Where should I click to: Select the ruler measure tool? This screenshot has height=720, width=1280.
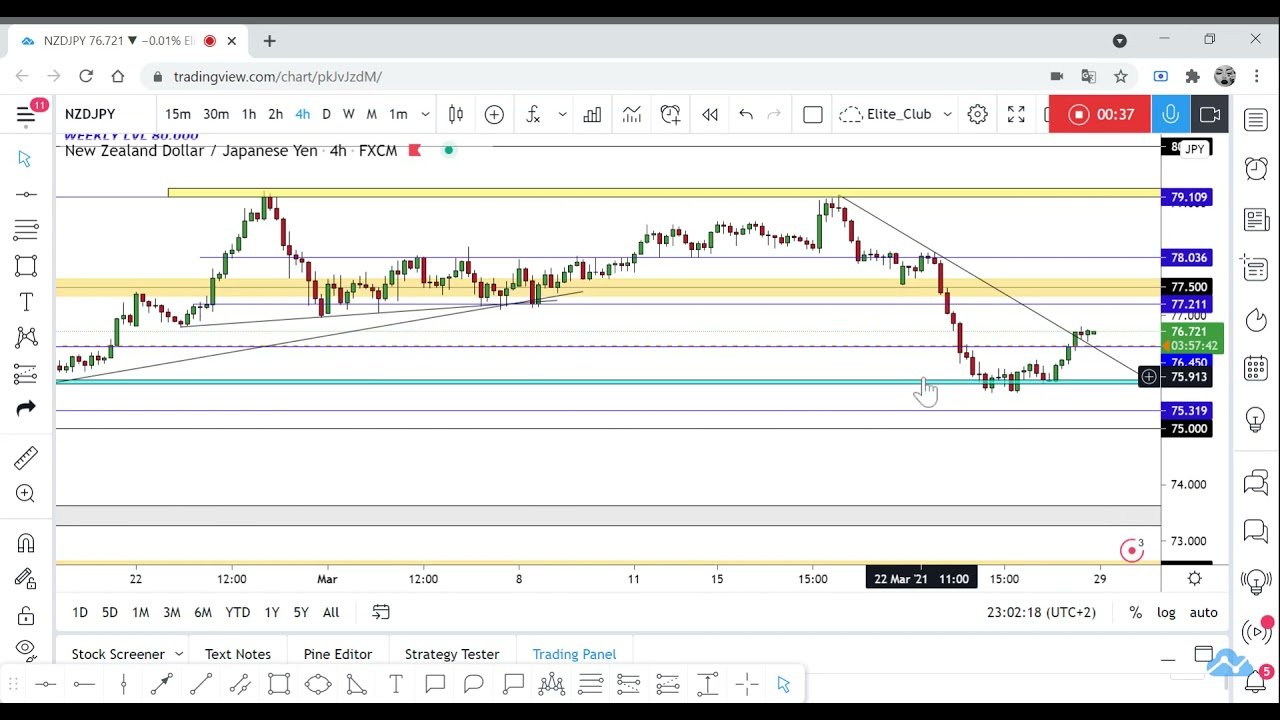click(26, 458)
